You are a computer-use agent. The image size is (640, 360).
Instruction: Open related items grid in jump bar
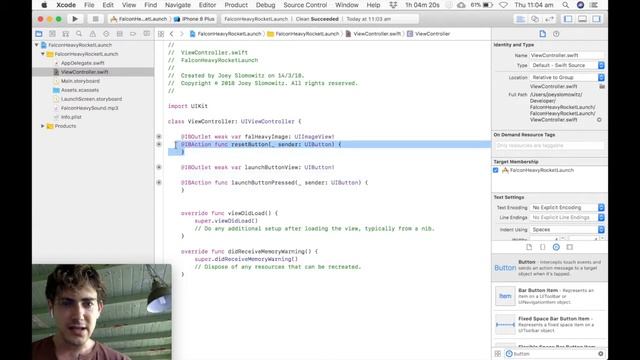pyautogui.click(x=161, y=34)
